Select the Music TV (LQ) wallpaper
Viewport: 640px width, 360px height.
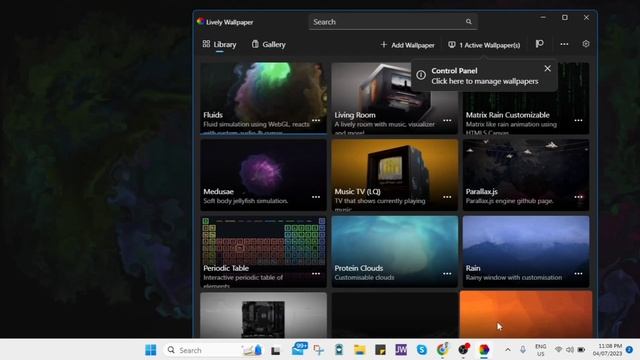pos(395,175)
